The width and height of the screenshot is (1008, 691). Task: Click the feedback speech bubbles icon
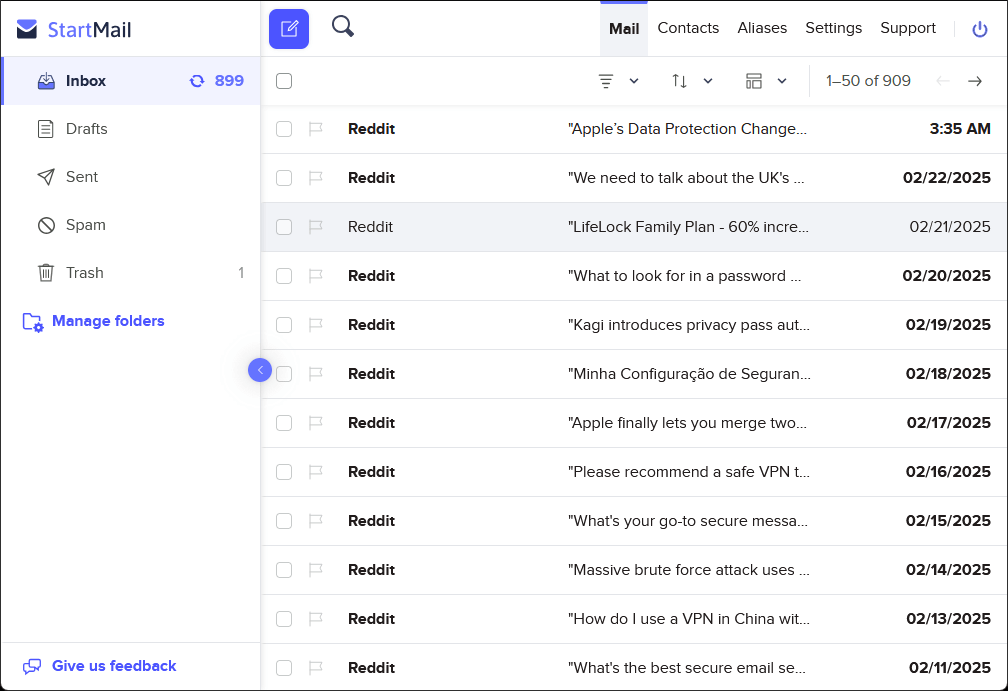[32, 667]
